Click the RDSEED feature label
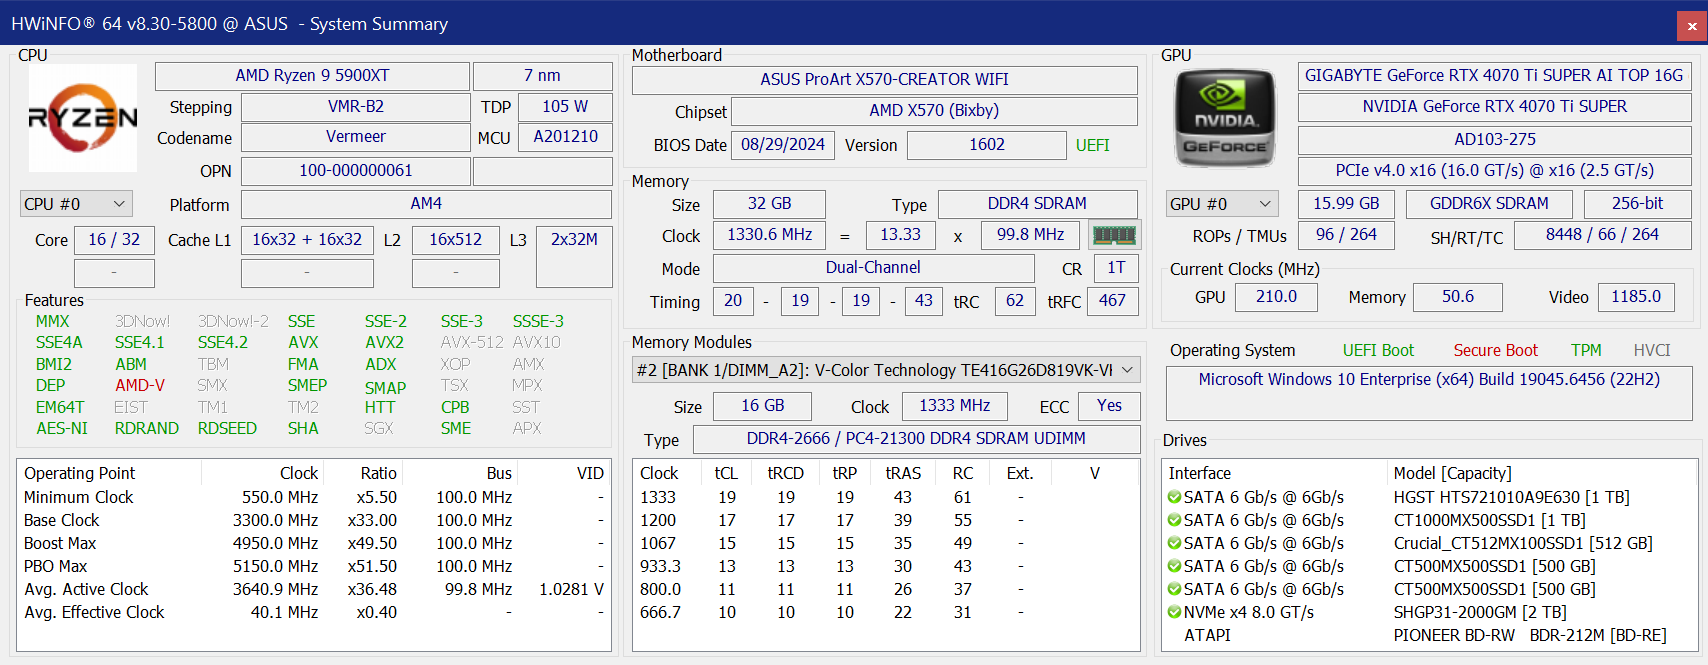This screenshot has height=665, width=1708. [227, 429]
